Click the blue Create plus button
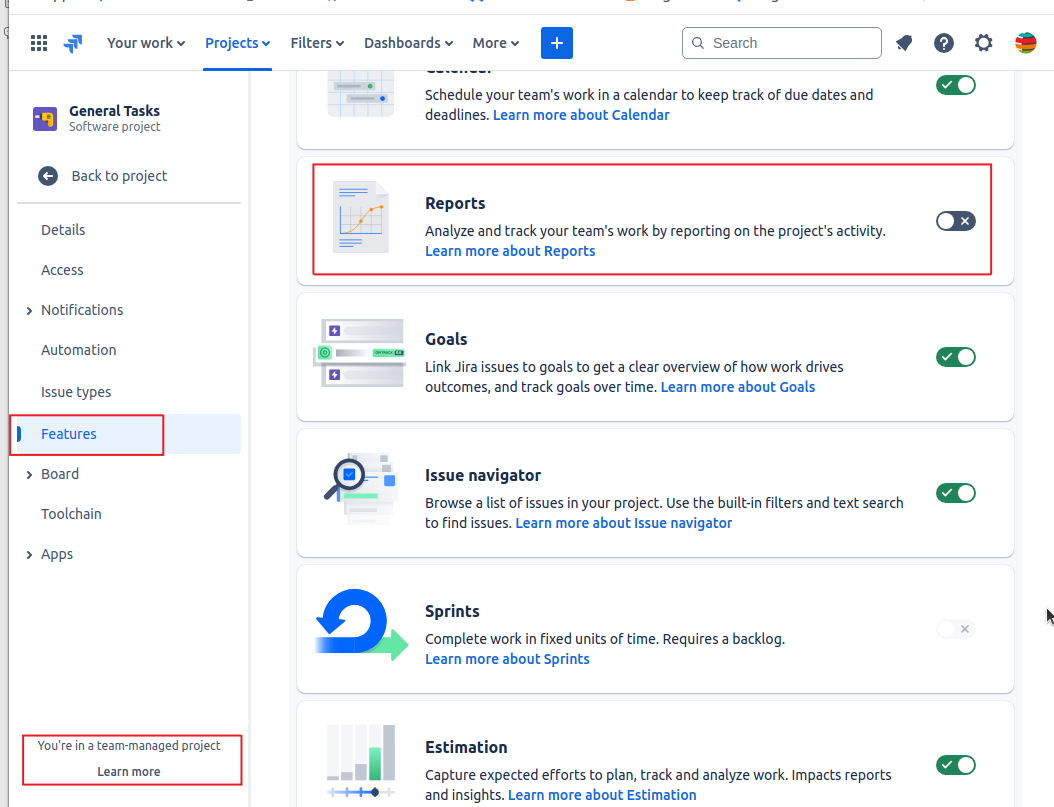Screen dimensions: 1054x807 tap(556, 43)
